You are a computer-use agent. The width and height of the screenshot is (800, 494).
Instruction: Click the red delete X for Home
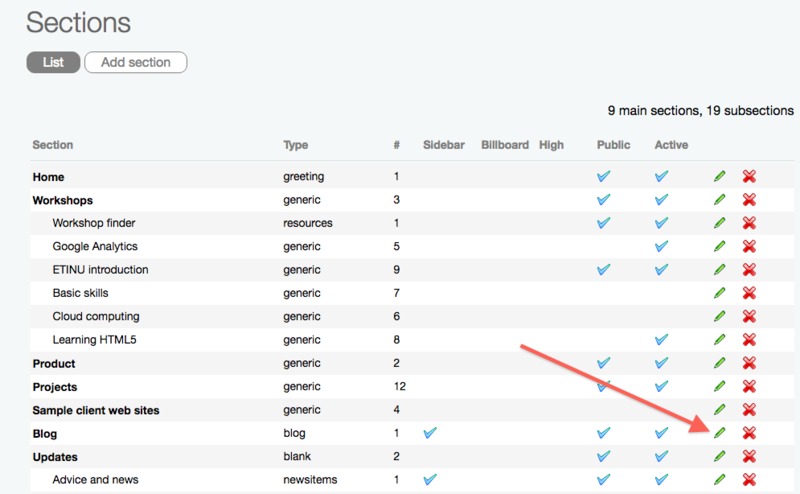(749, 176)
